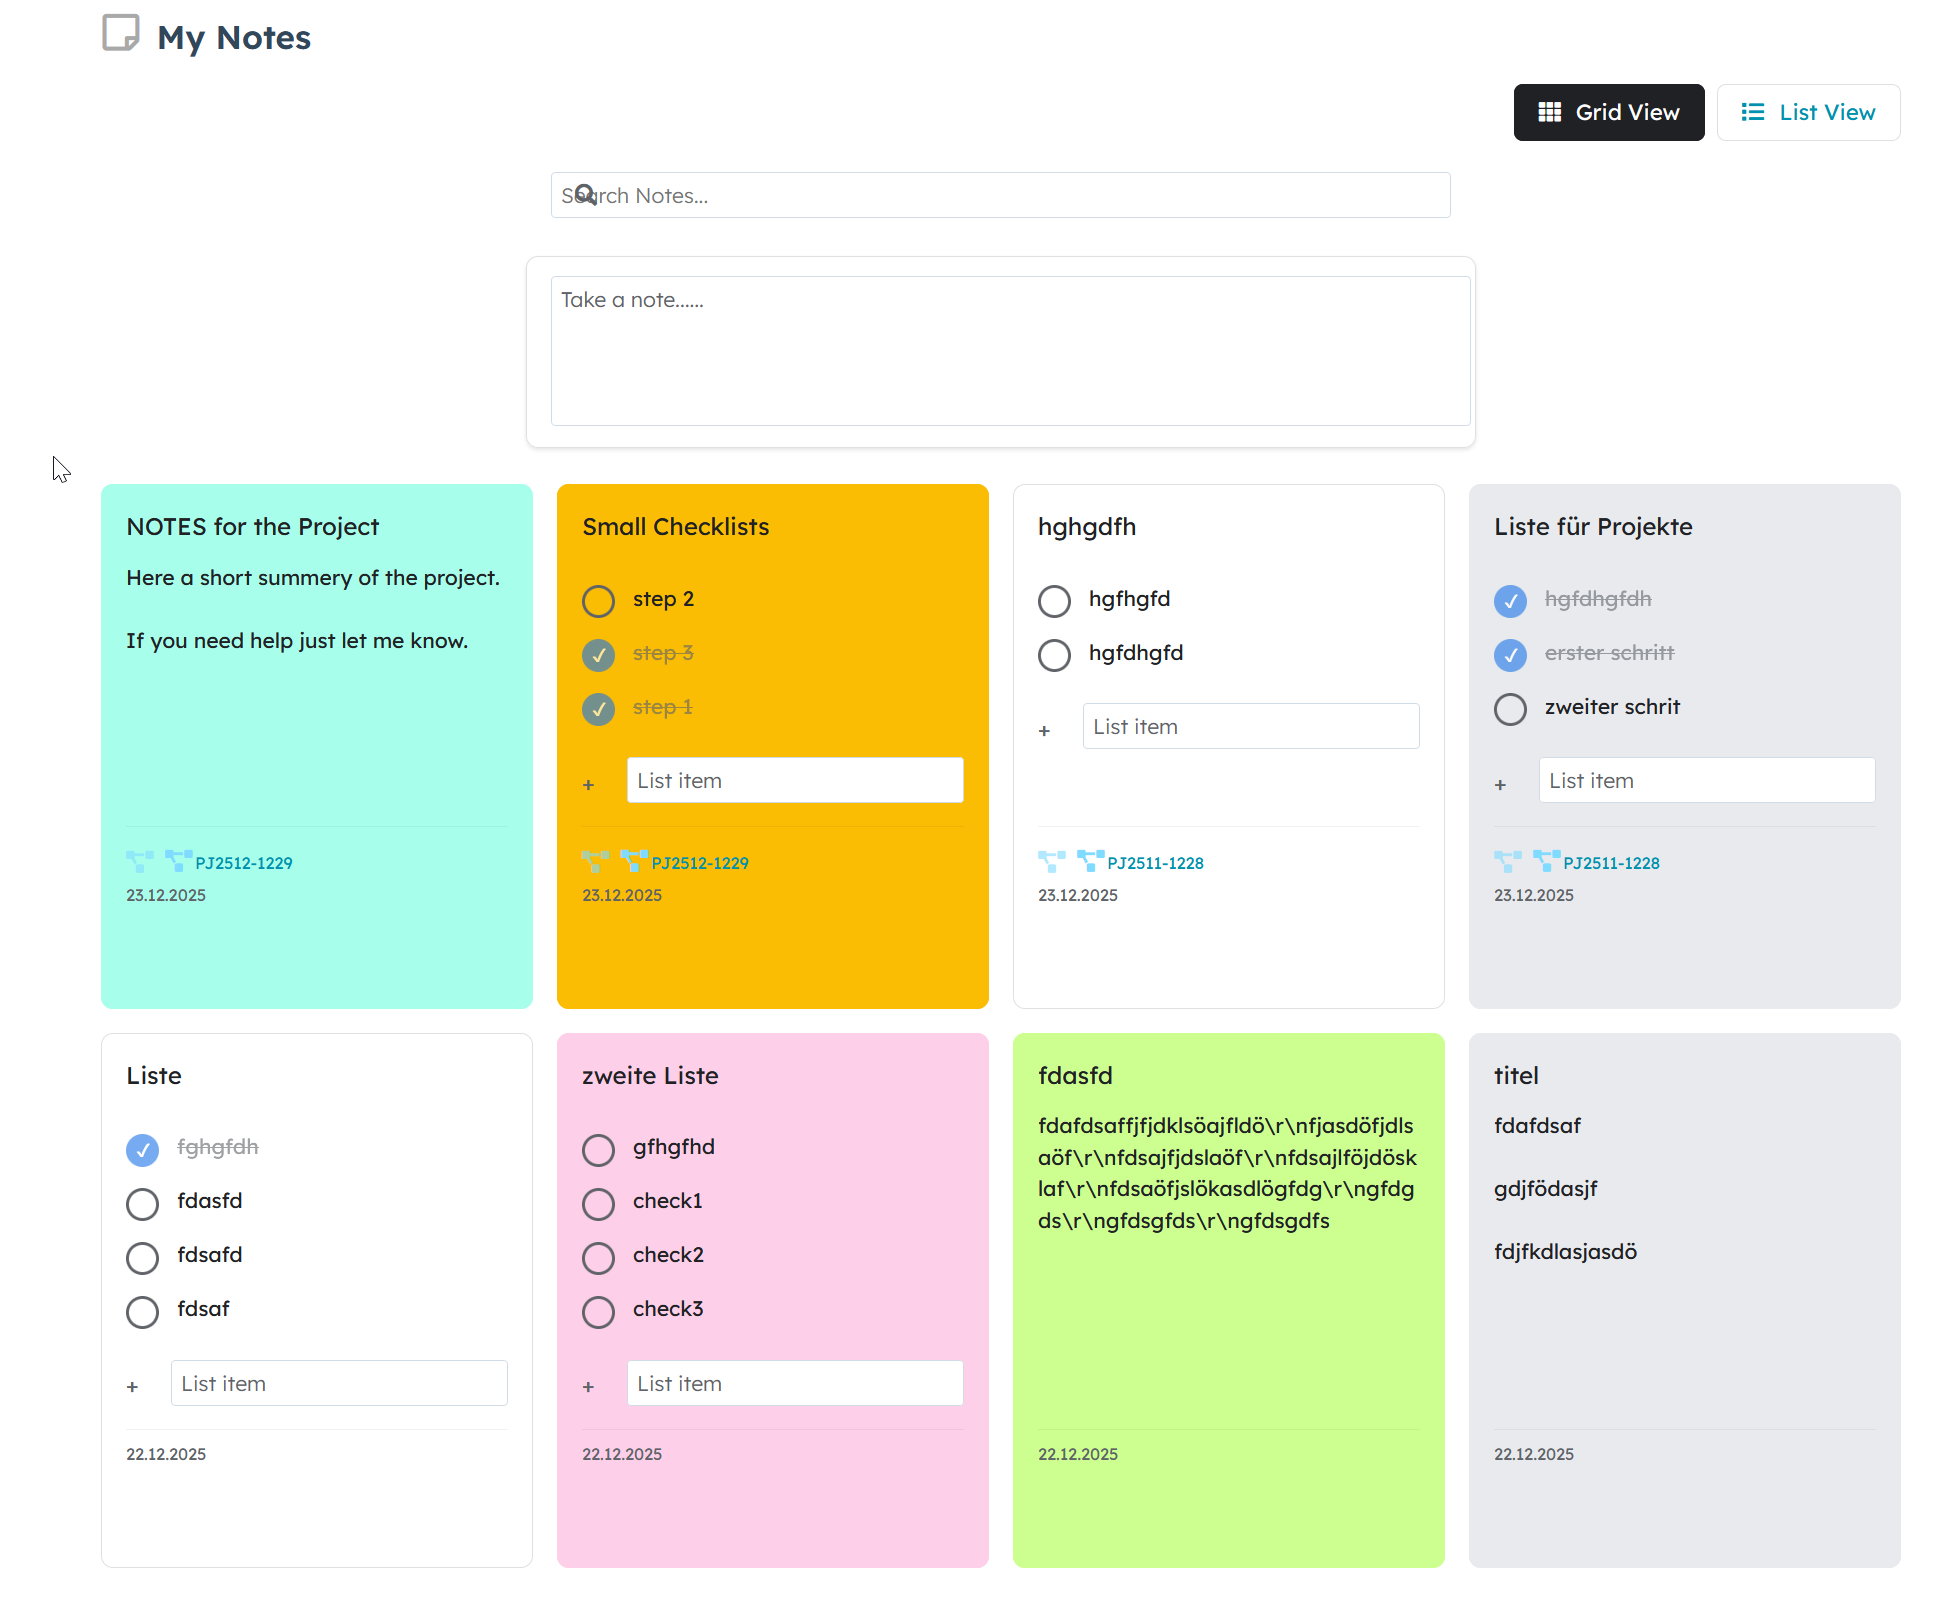Open project link PJ2512-1229 in NOTES note
Image resolution: width=1954 pixels, height=1623 pixels.
point(244,863)
